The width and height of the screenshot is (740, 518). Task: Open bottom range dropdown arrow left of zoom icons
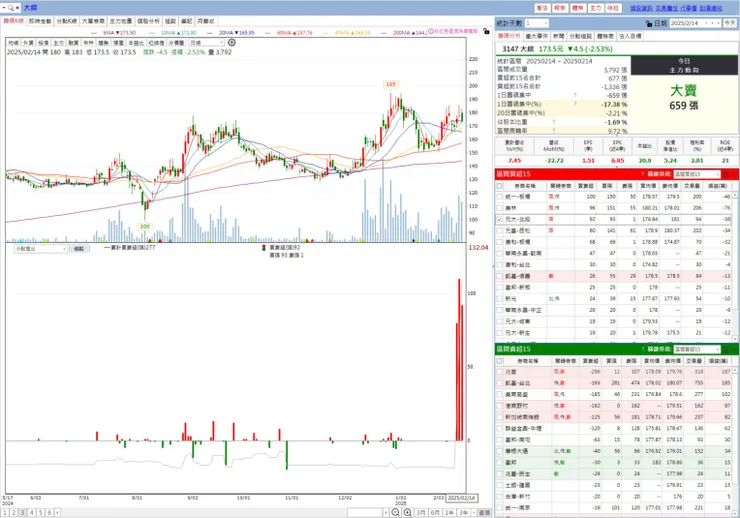click(386, 512)
